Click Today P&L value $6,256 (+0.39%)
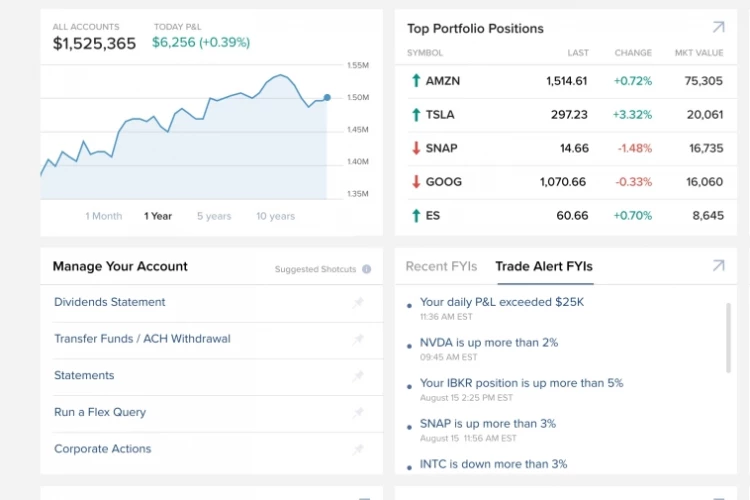The width and height of the screenshot is (750, 500). 201,43
